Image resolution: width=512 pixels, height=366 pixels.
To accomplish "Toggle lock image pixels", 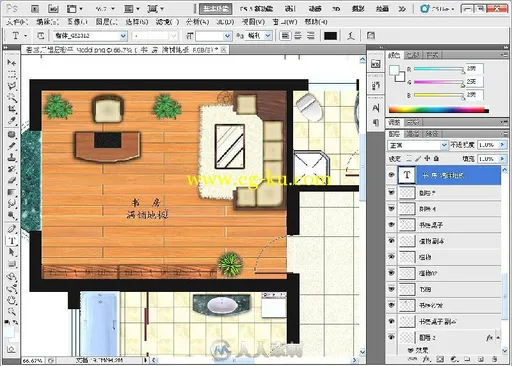I will 418,159.
